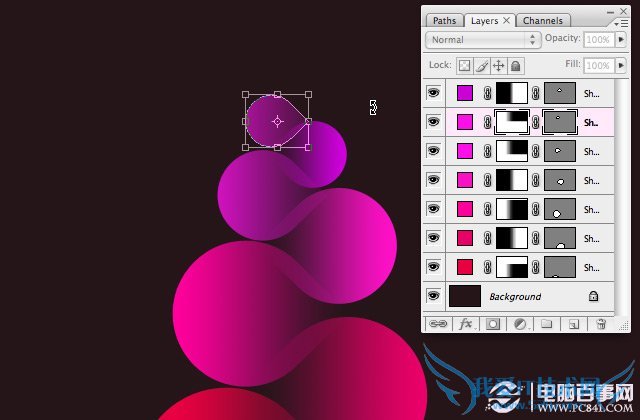Click the add layer mask icon
Screen dimensions: 640x420
[492, 324]
